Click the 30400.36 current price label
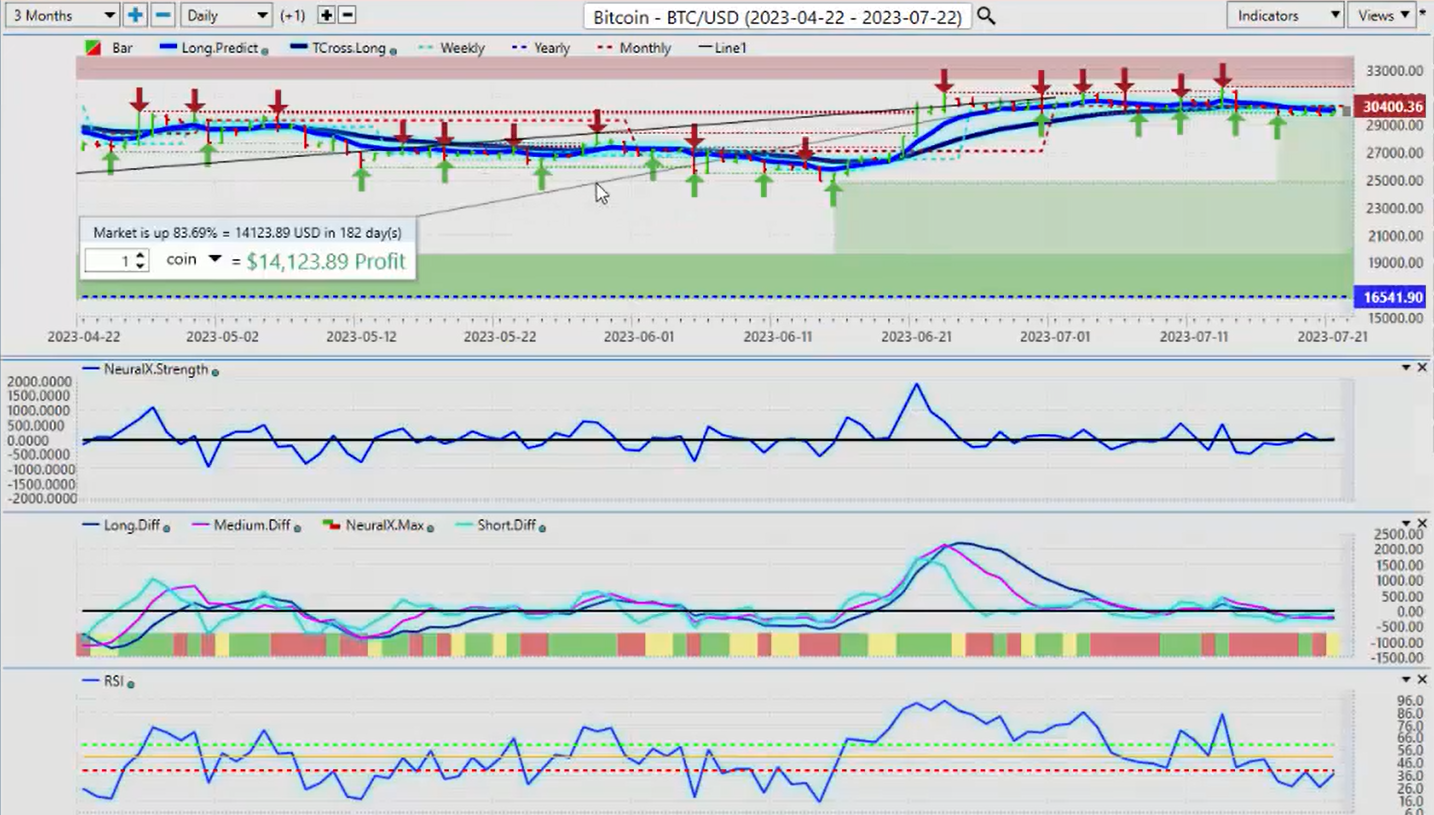1434x815 pixels. tap(1390, 107)
